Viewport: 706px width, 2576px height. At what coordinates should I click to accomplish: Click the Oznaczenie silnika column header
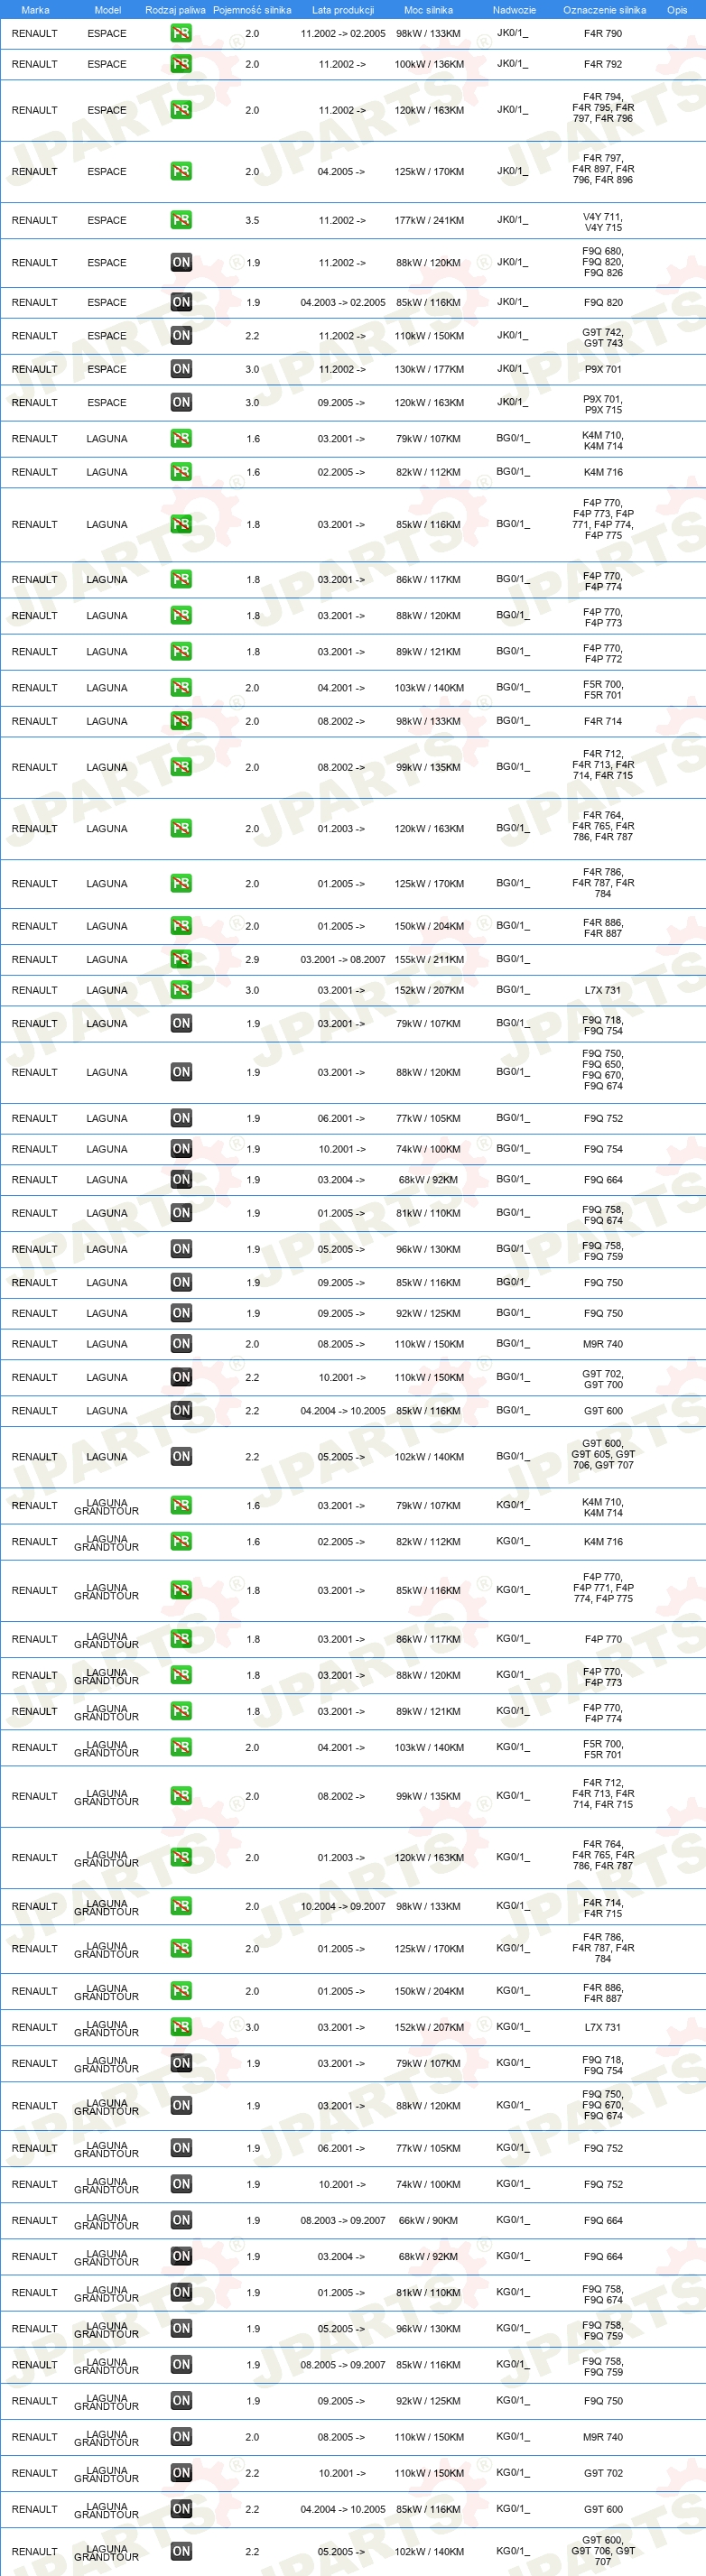coord(604,10)
